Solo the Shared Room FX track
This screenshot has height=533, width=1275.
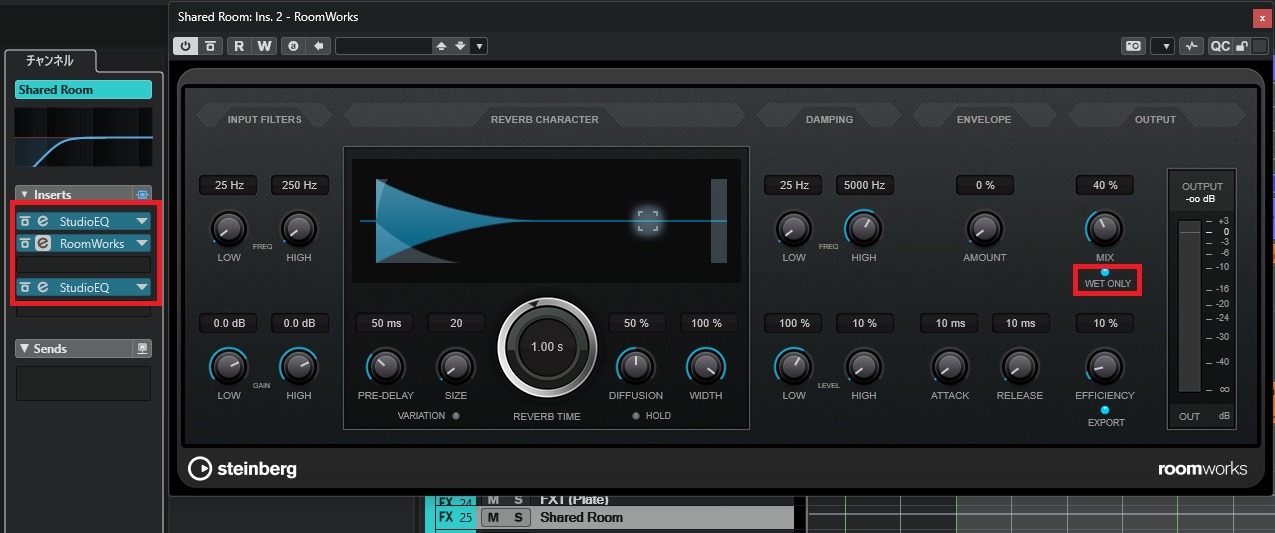click(518, 517)
